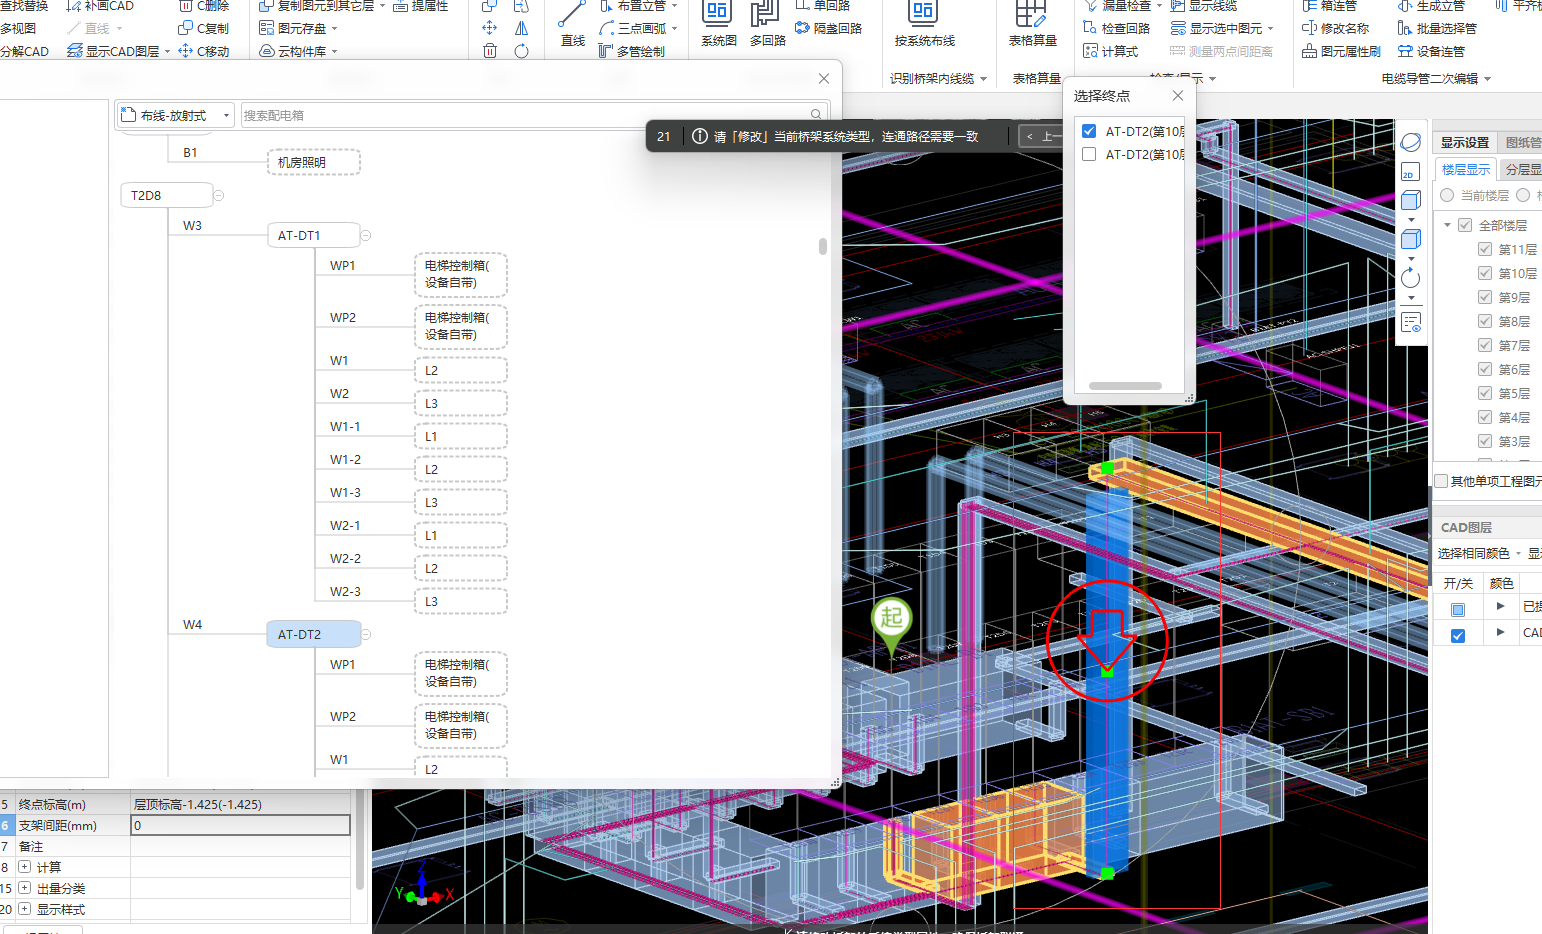Click the 修改名称 rename tool
This screenshot has height=934, width=1542.
(1335, 28)
